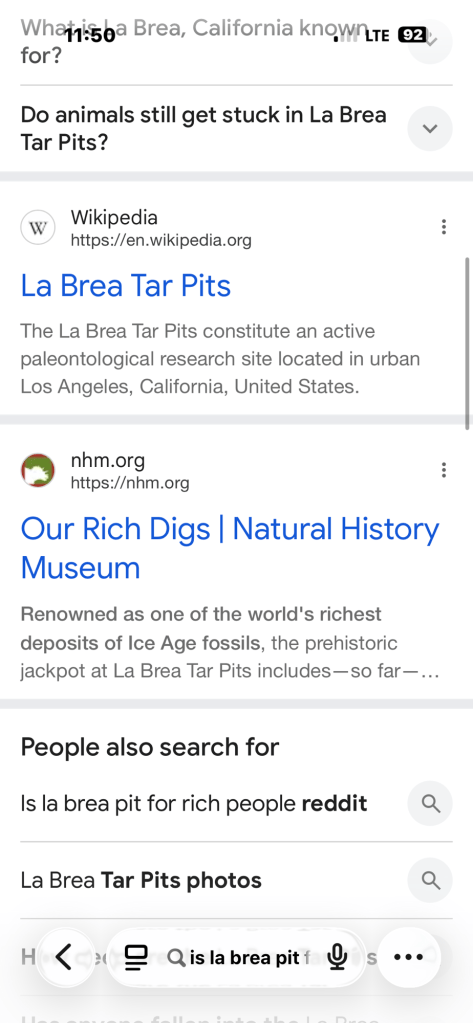Viewport: 473px width, 1023px height.
Task: Tap the nhm.org site favicon
Action: tap(38, 471)
